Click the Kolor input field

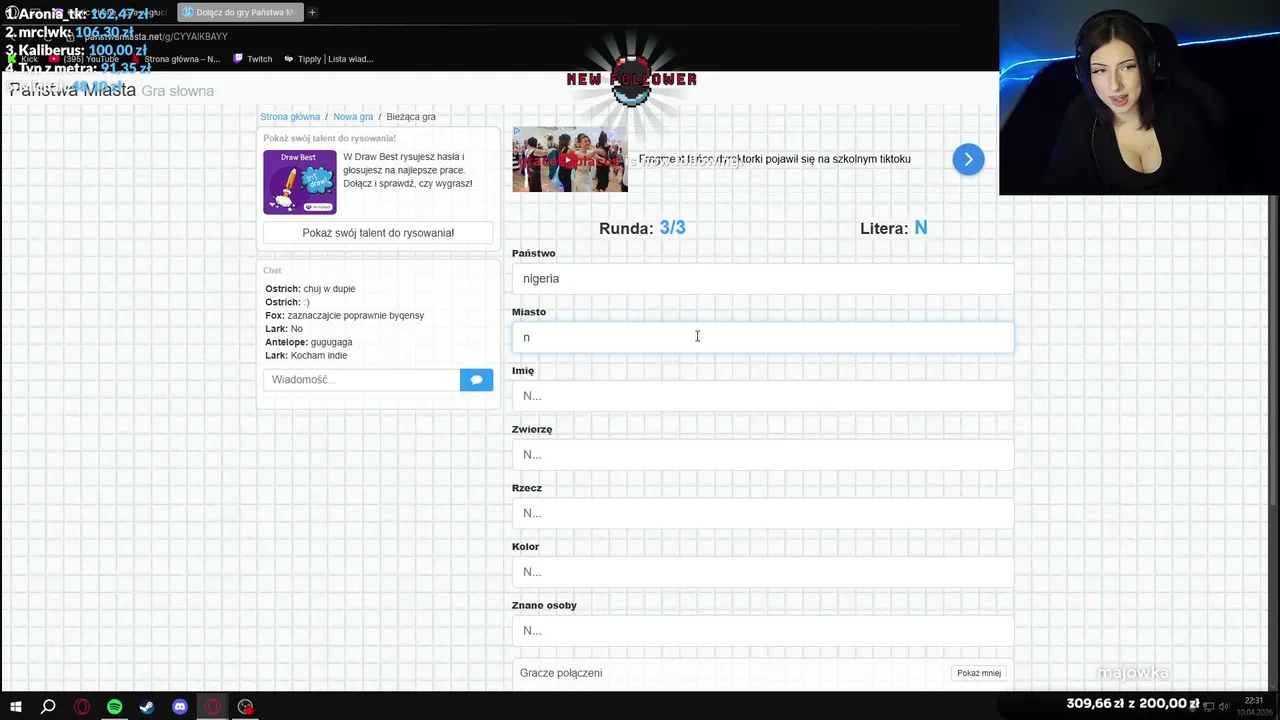tap(763, 572)
